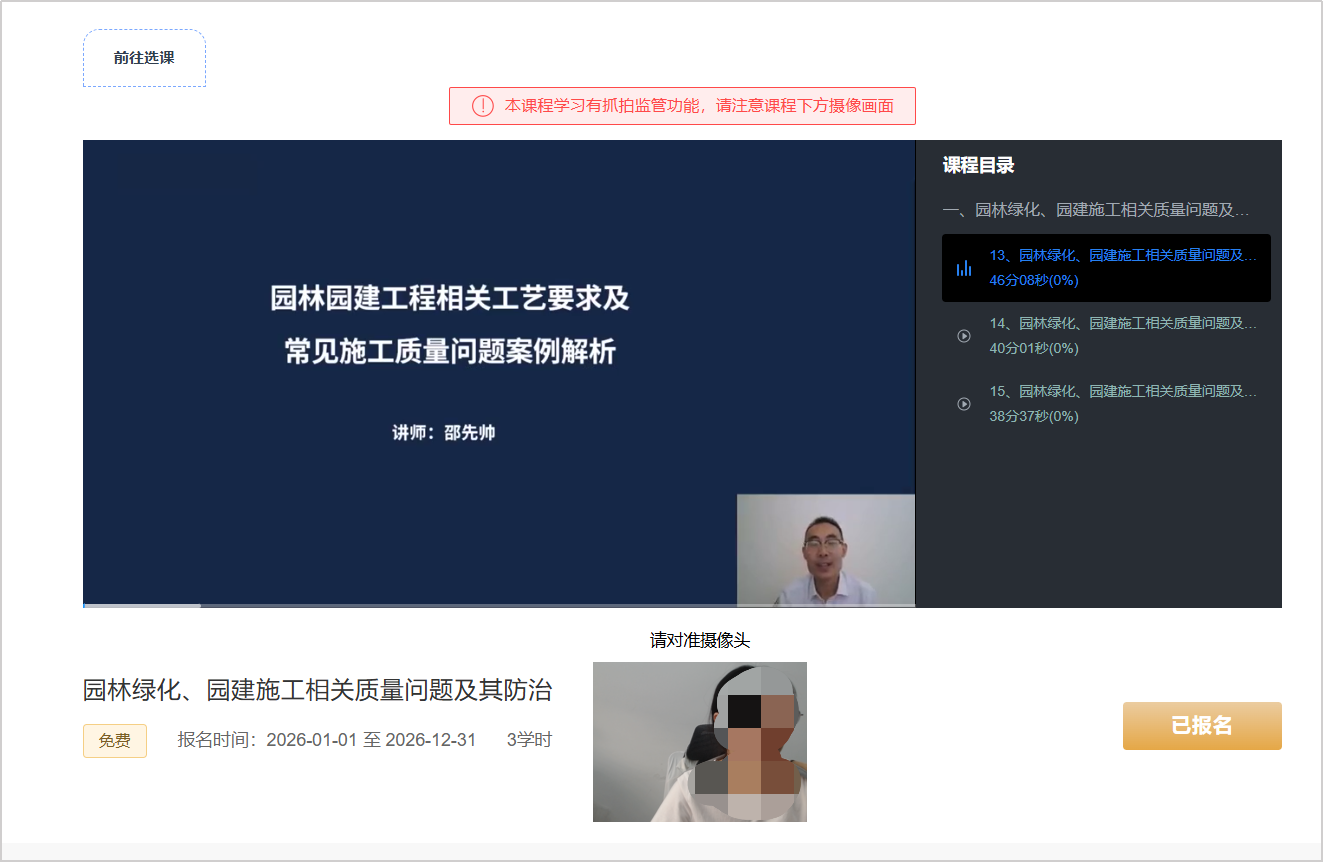1324x863 pixels.
Task: Click the webcam preview under 请对准摄像头
Action: [x=700, y=742]
